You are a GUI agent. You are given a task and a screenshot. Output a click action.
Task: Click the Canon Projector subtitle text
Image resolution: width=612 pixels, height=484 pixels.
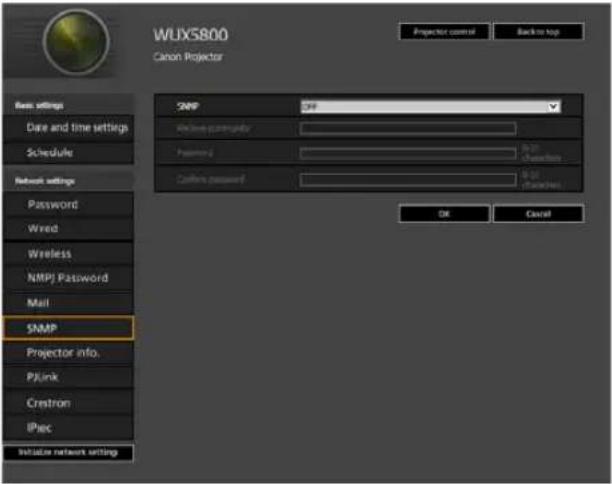188,57
